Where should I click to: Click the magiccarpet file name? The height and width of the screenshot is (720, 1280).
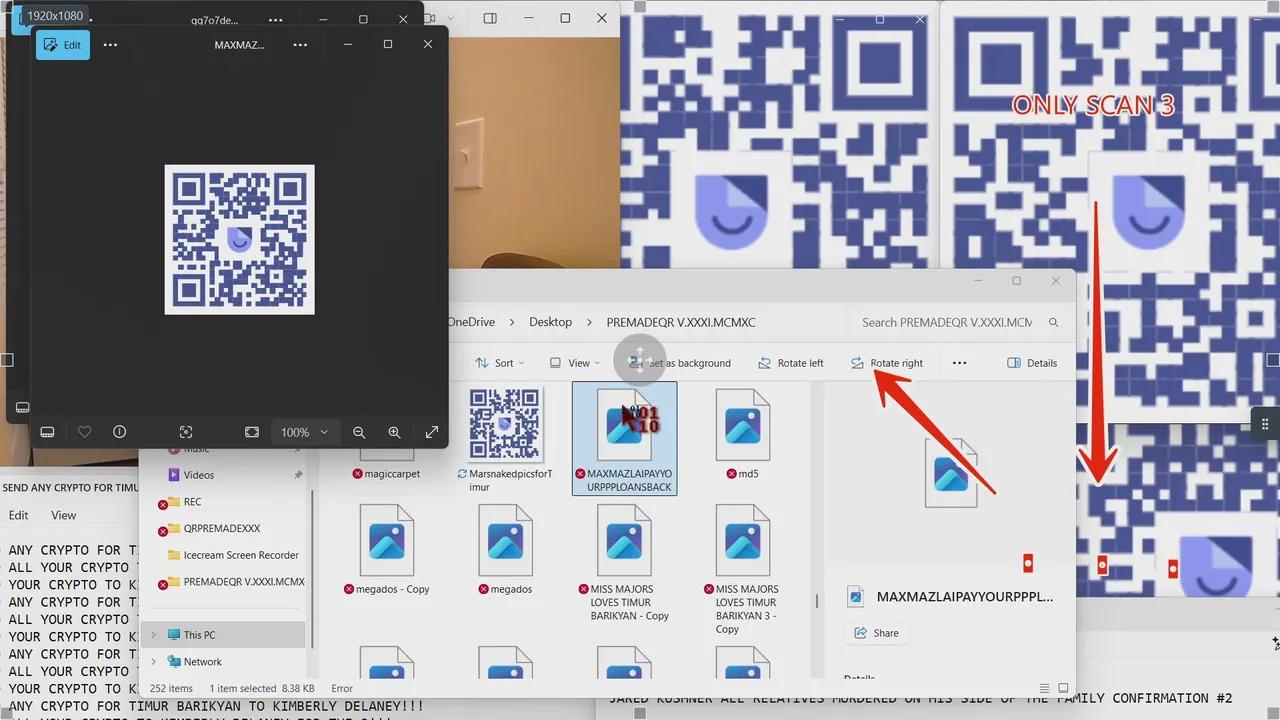[392, 474]
